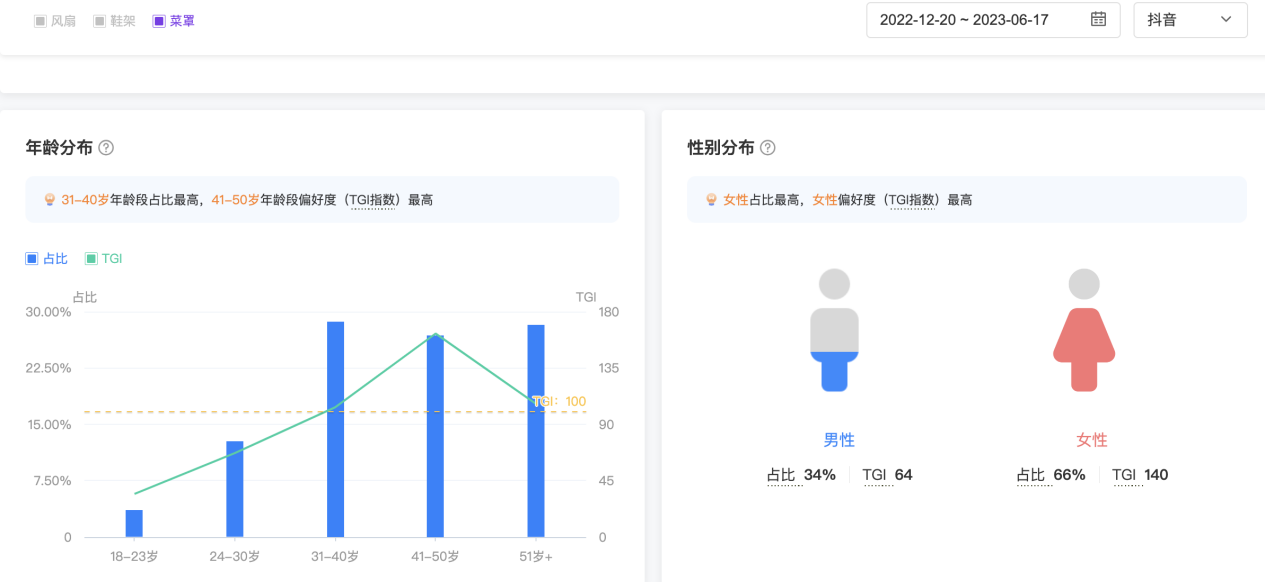Screen dimensions: 1265x582
Task: Open the date range picker field
Action: (x=964, y=20)
